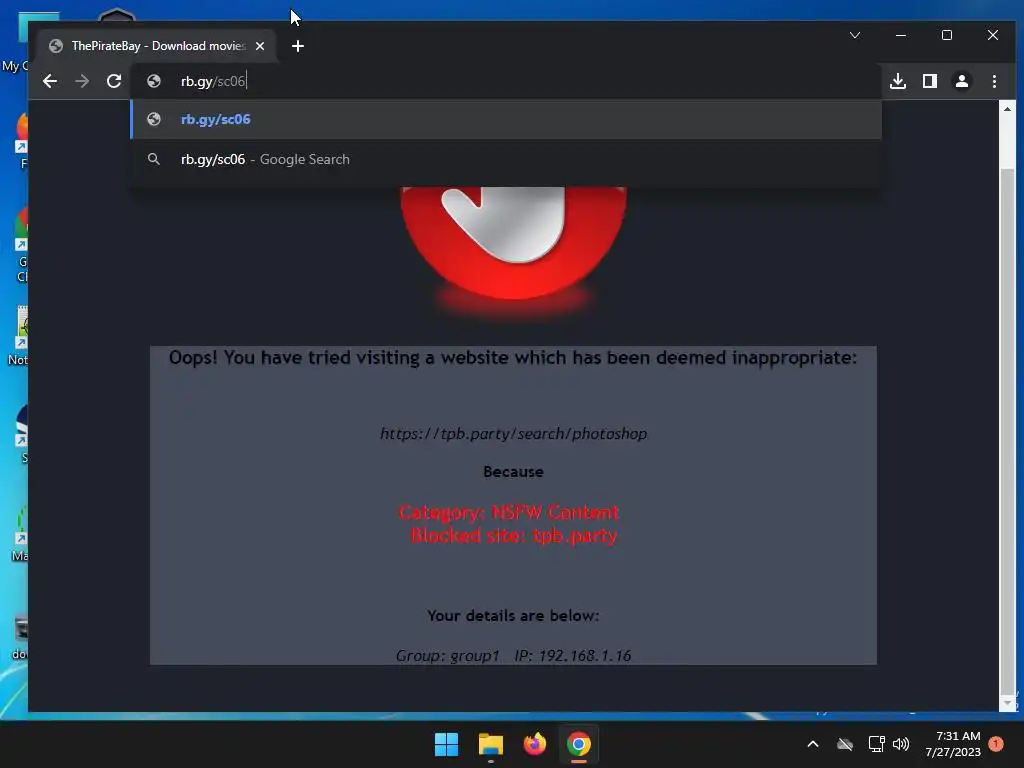The image size is (1024, 768).
Task: Open Firefox from the taskbar
Action: pos(534,744)
